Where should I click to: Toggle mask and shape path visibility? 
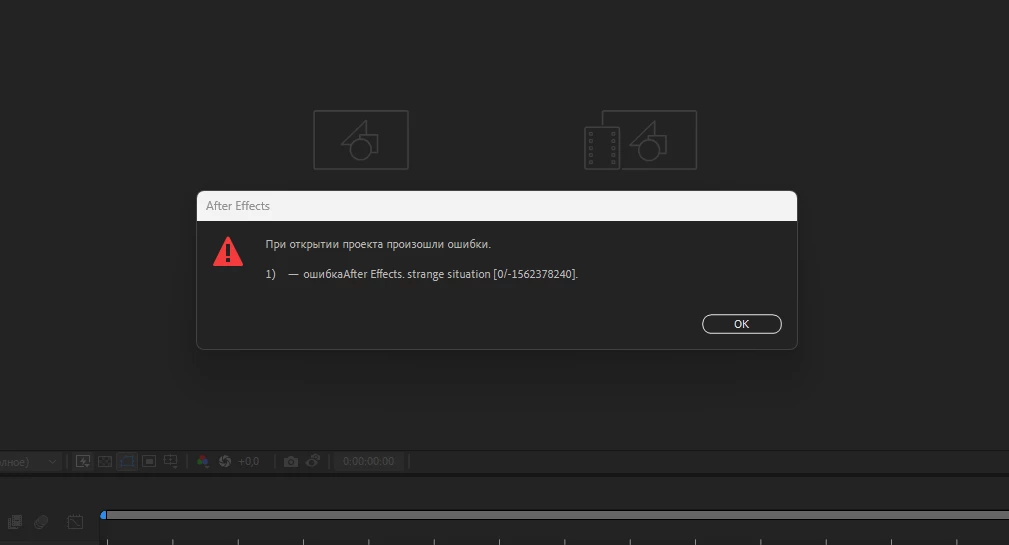(x=127, y=461)
